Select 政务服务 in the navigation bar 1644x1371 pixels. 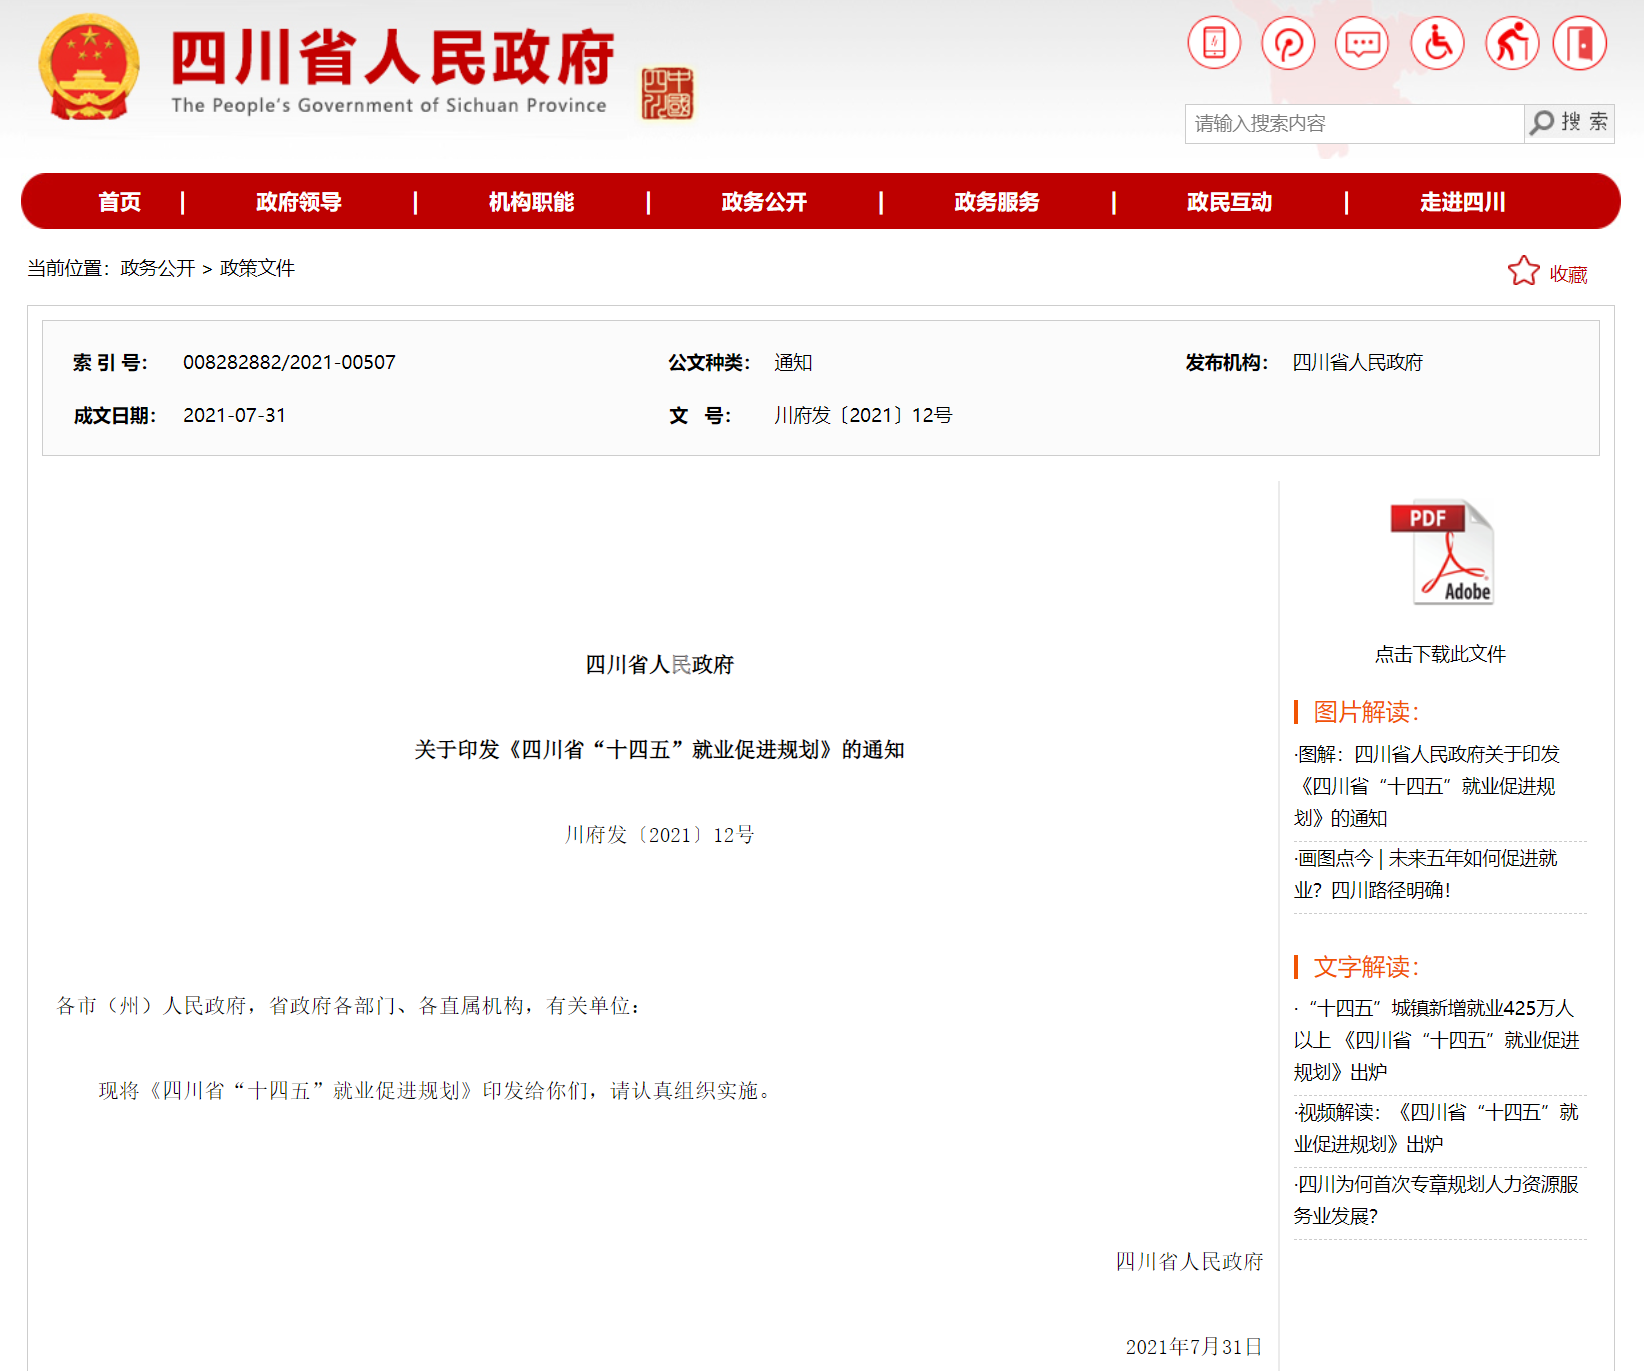(997, 202)
